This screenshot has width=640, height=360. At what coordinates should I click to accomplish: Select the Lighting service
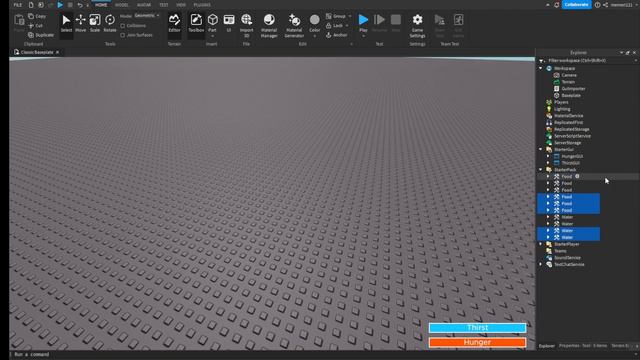[x=562, y=109]
